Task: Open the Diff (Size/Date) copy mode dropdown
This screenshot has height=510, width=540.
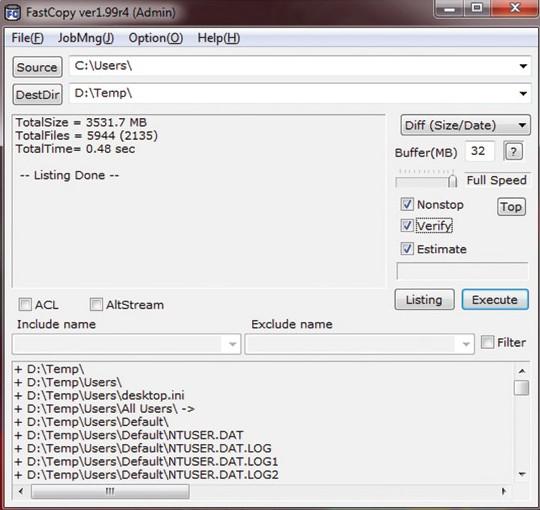Action: point(465,125)
